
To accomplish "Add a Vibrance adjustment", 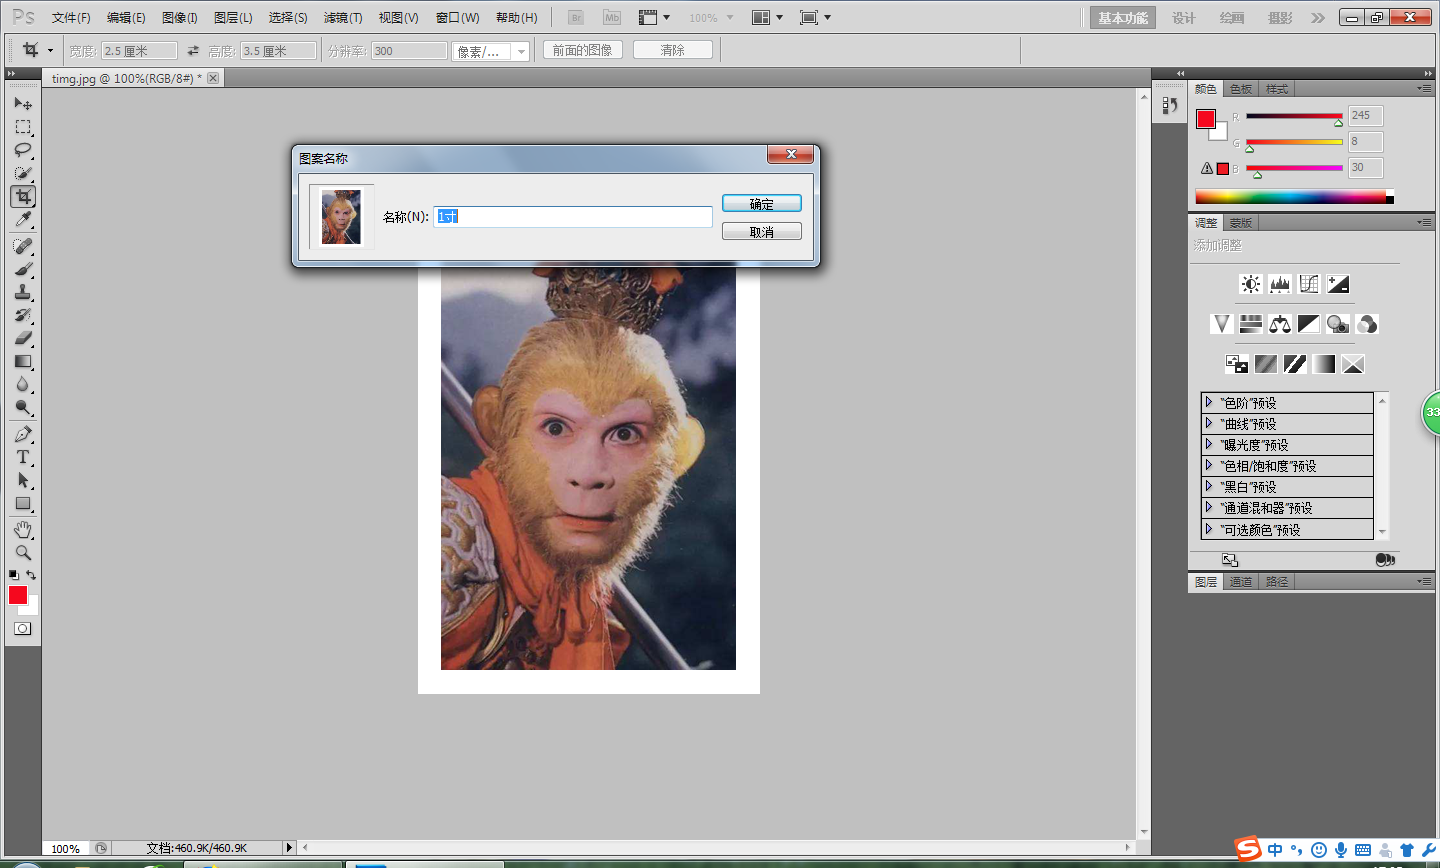I will point(1222,324).
